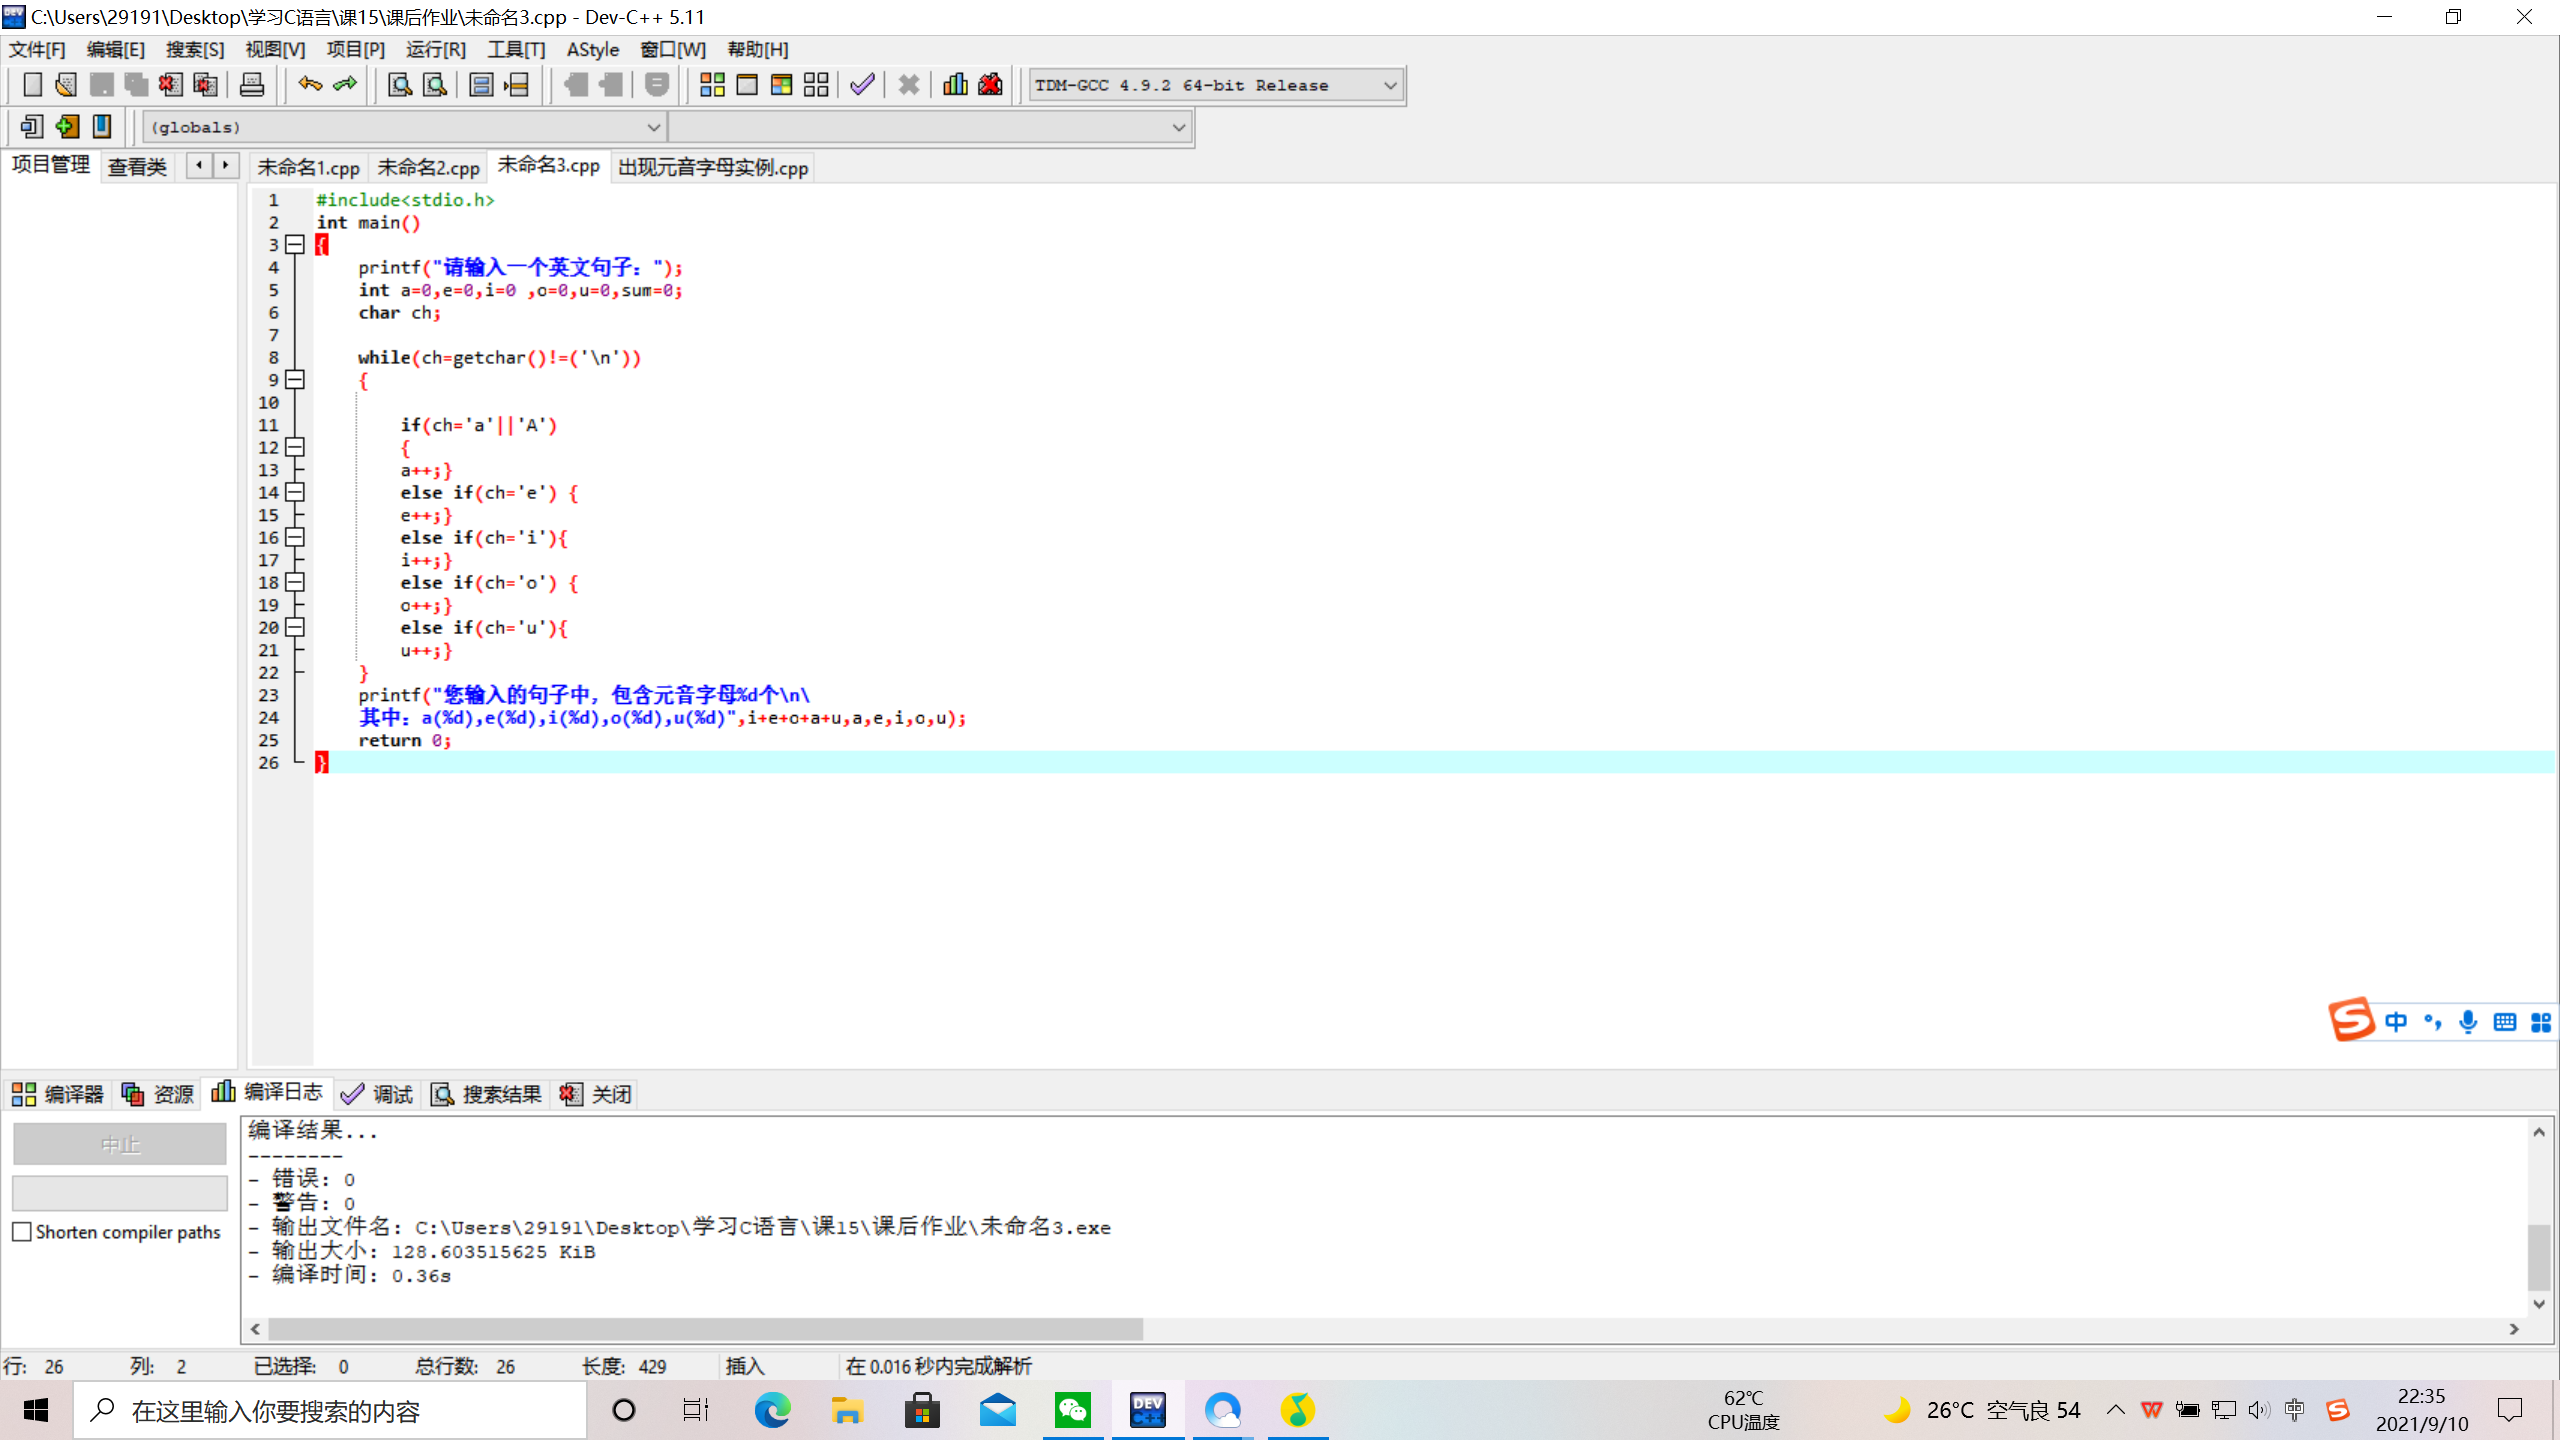Click the first icon of the second toolbar row

click(x=32, y=126)
